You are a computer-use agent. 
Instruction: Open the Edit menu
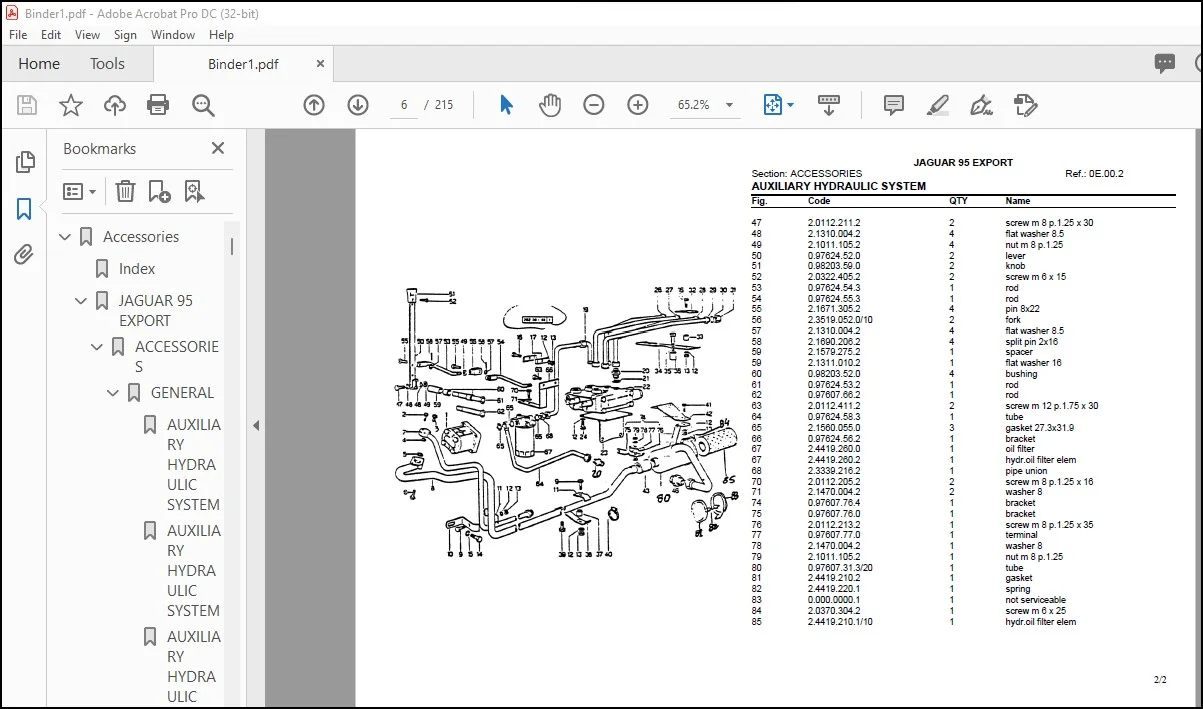[51, 34]
